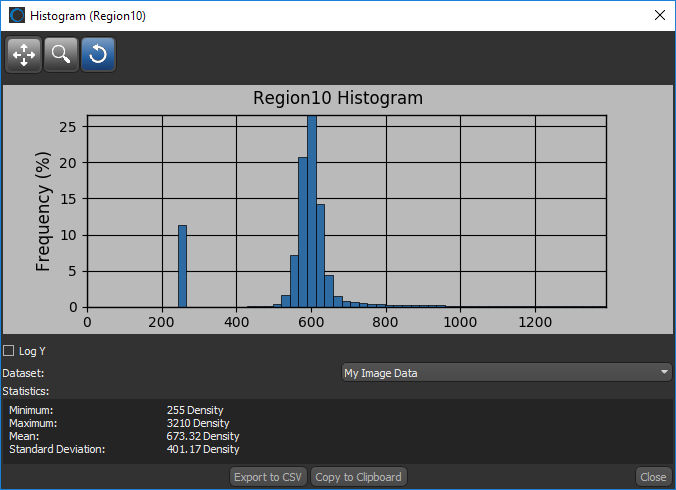Viewport: 676px width, 490px height.
Task: Select the Mean value 673.32 Density
Action: pyautogui.click(x=202, y=436)
